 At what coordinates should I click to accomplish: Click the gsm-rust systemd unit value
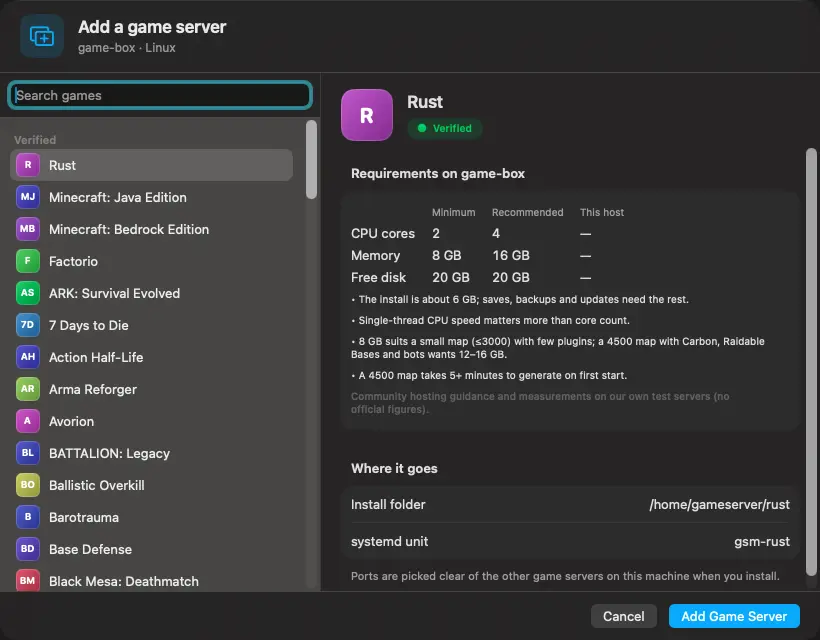(x=761, y=542)
